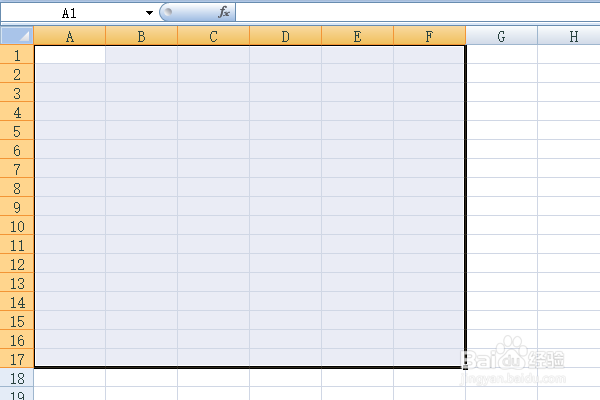Screen dimensions: 600x400
Task: Select row 9 header
Action: tap(17, 207)
